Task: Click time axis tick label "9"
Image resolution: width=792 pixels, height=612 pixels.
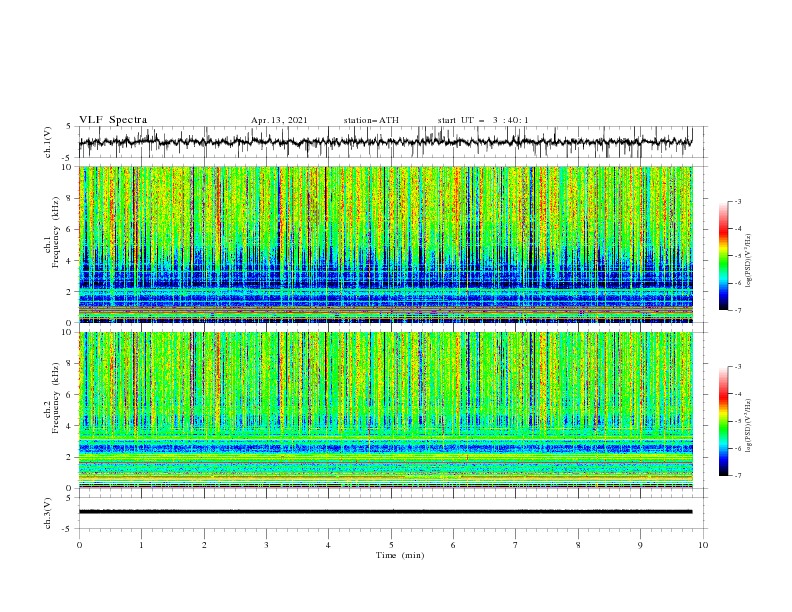Action: (x=640, y=545)
